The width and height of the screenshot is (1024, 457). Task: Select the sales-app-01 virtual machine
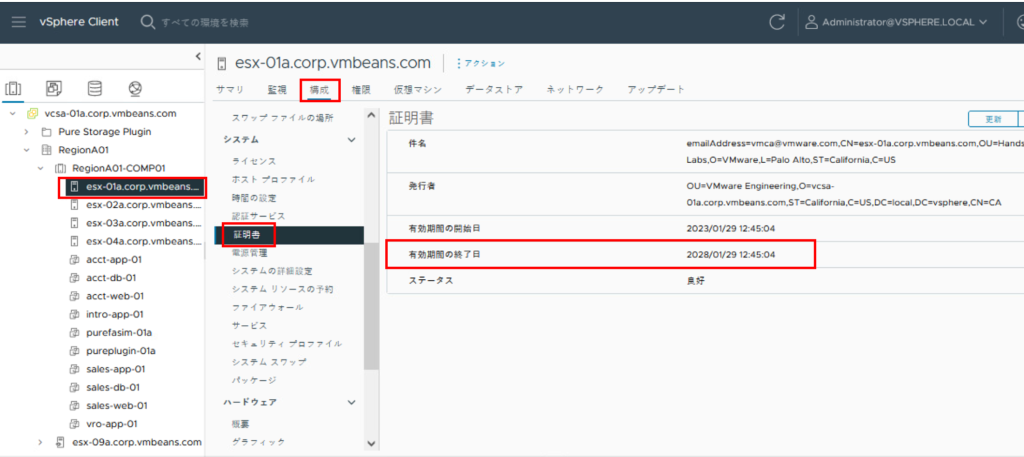pos(115,370)
